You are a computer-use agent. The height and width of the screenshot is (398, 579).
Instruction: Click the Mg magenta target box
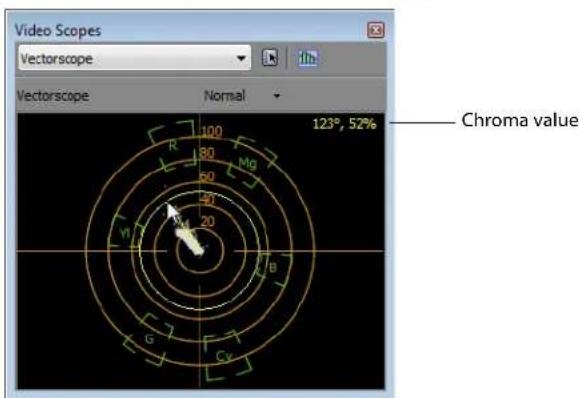[x=251, y=162]
